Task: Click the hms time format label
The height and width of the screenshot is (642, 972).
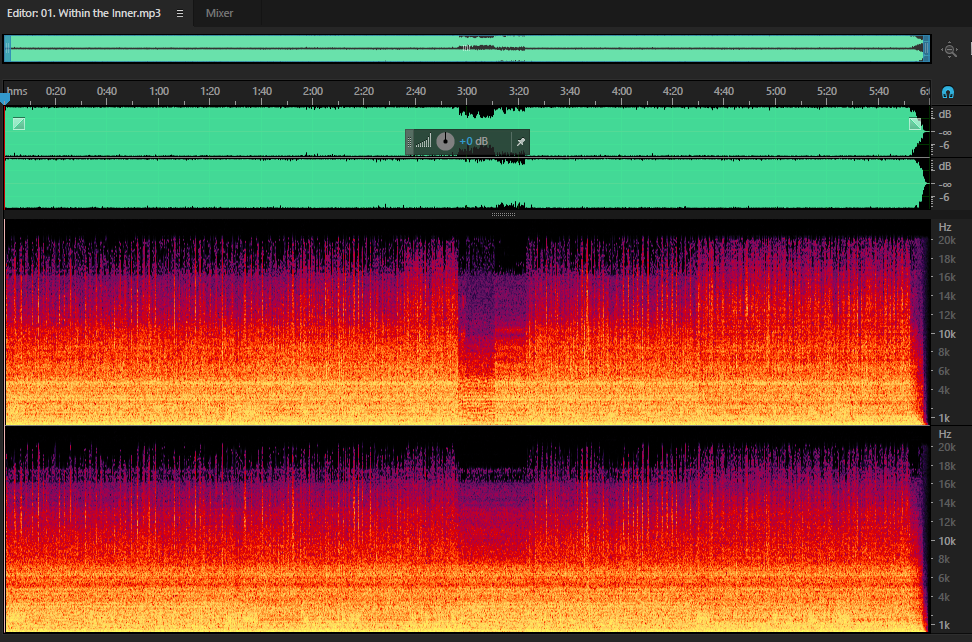Action: point(17,91)
